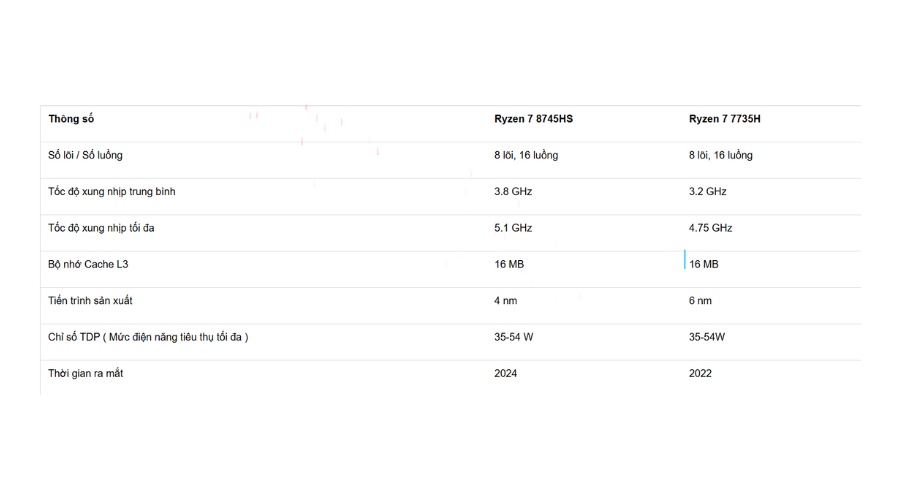Screen dimensions: 900x500
Task: Click "Tốc độ xung nhịp tối đa" label
Action: coord(101,228)
